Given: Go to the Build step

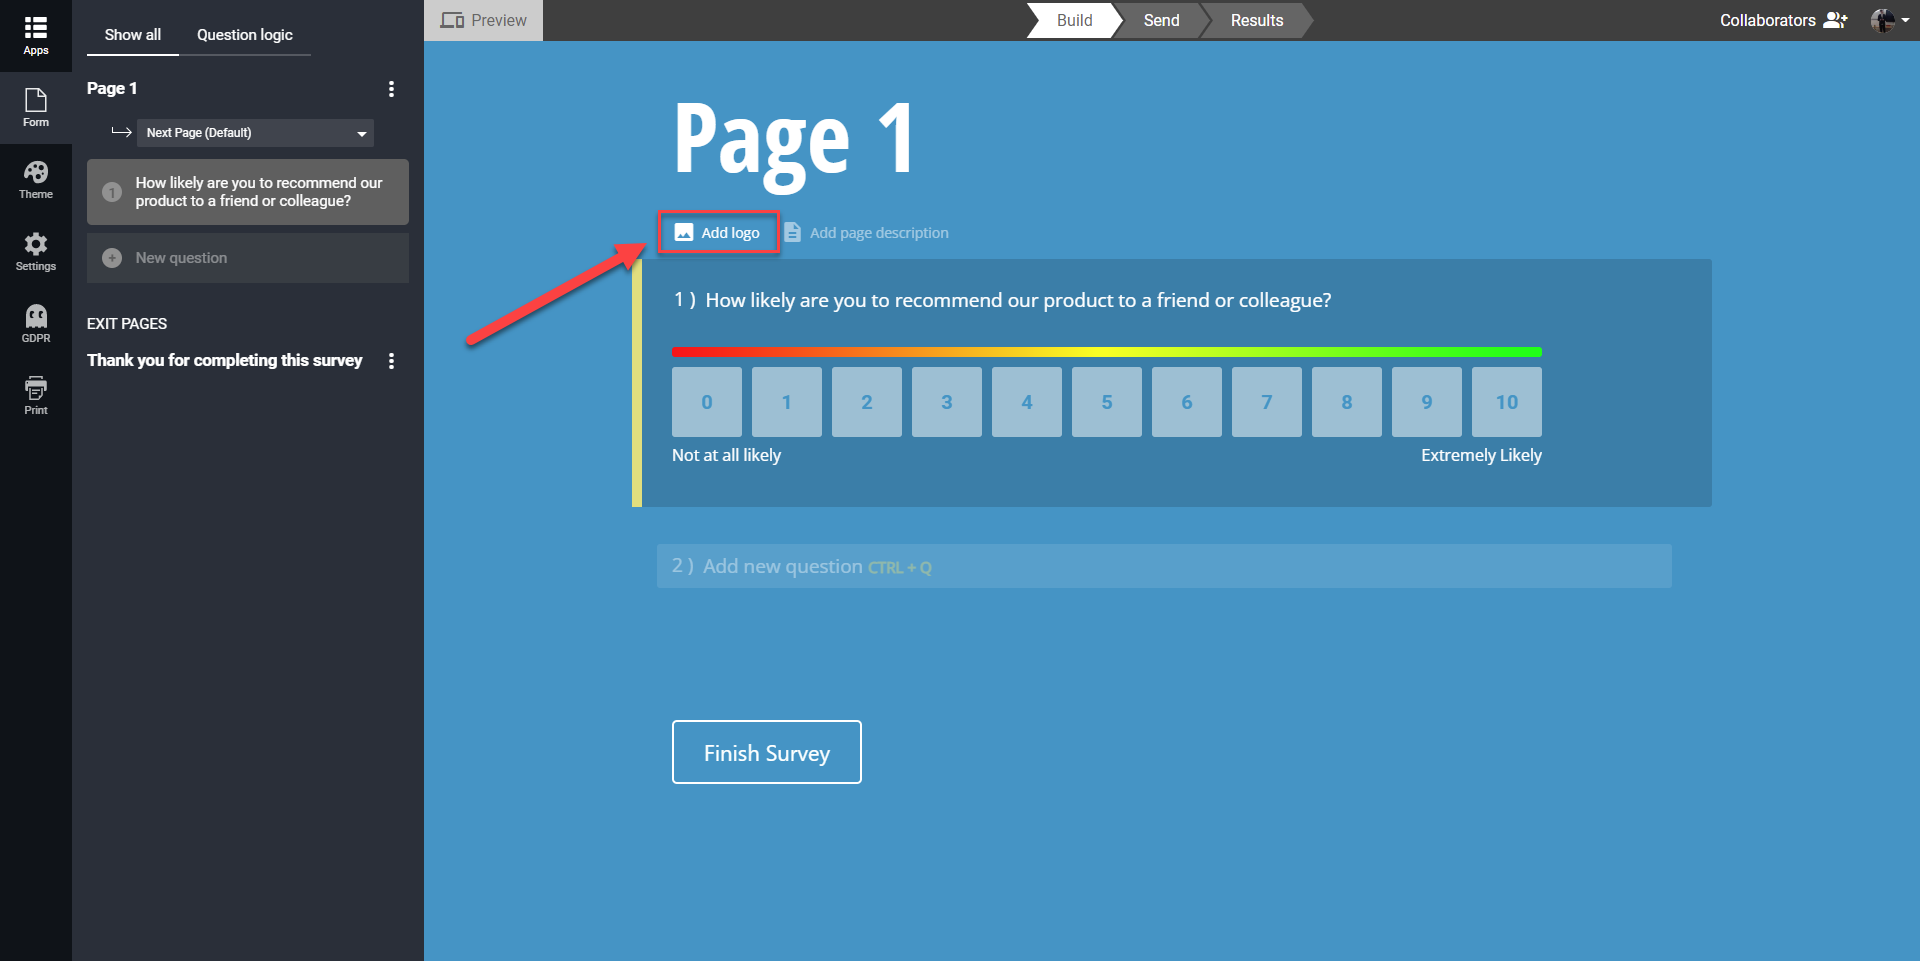Looking at the screenshot, I should click(x=1074, y=20).
